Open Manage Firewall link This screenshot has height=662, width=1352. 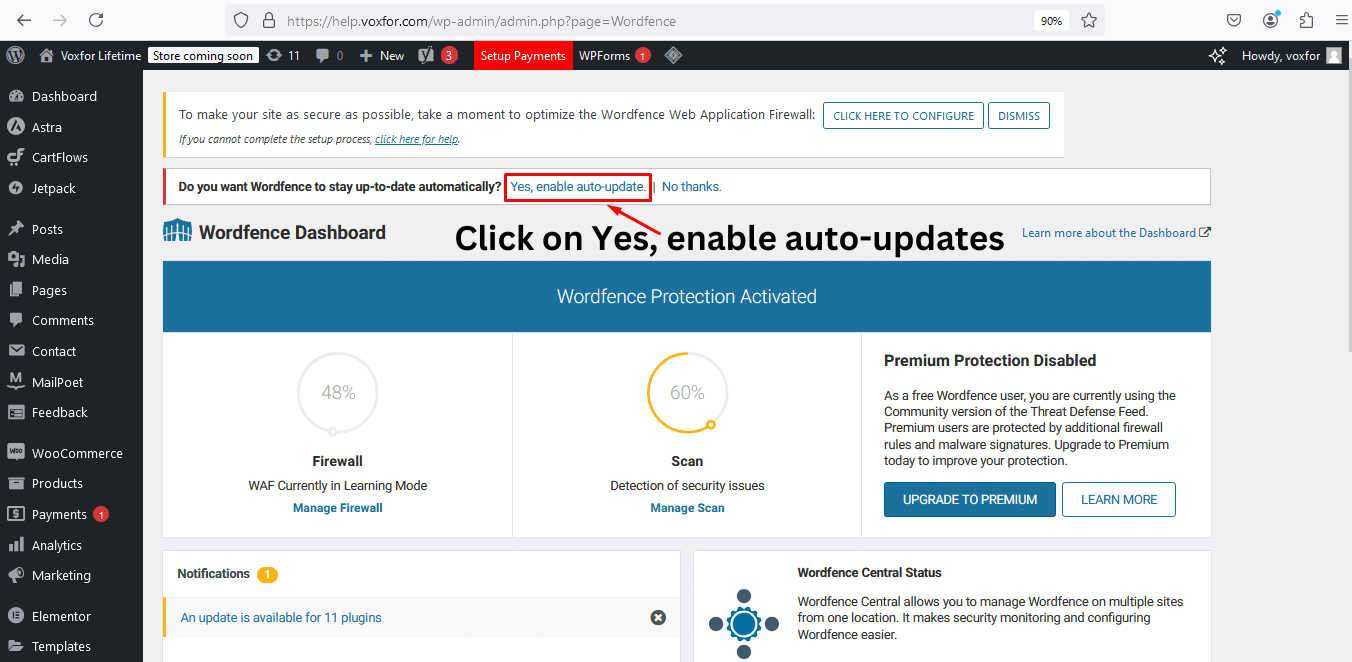pyautogui.click(x=337, y=507)
